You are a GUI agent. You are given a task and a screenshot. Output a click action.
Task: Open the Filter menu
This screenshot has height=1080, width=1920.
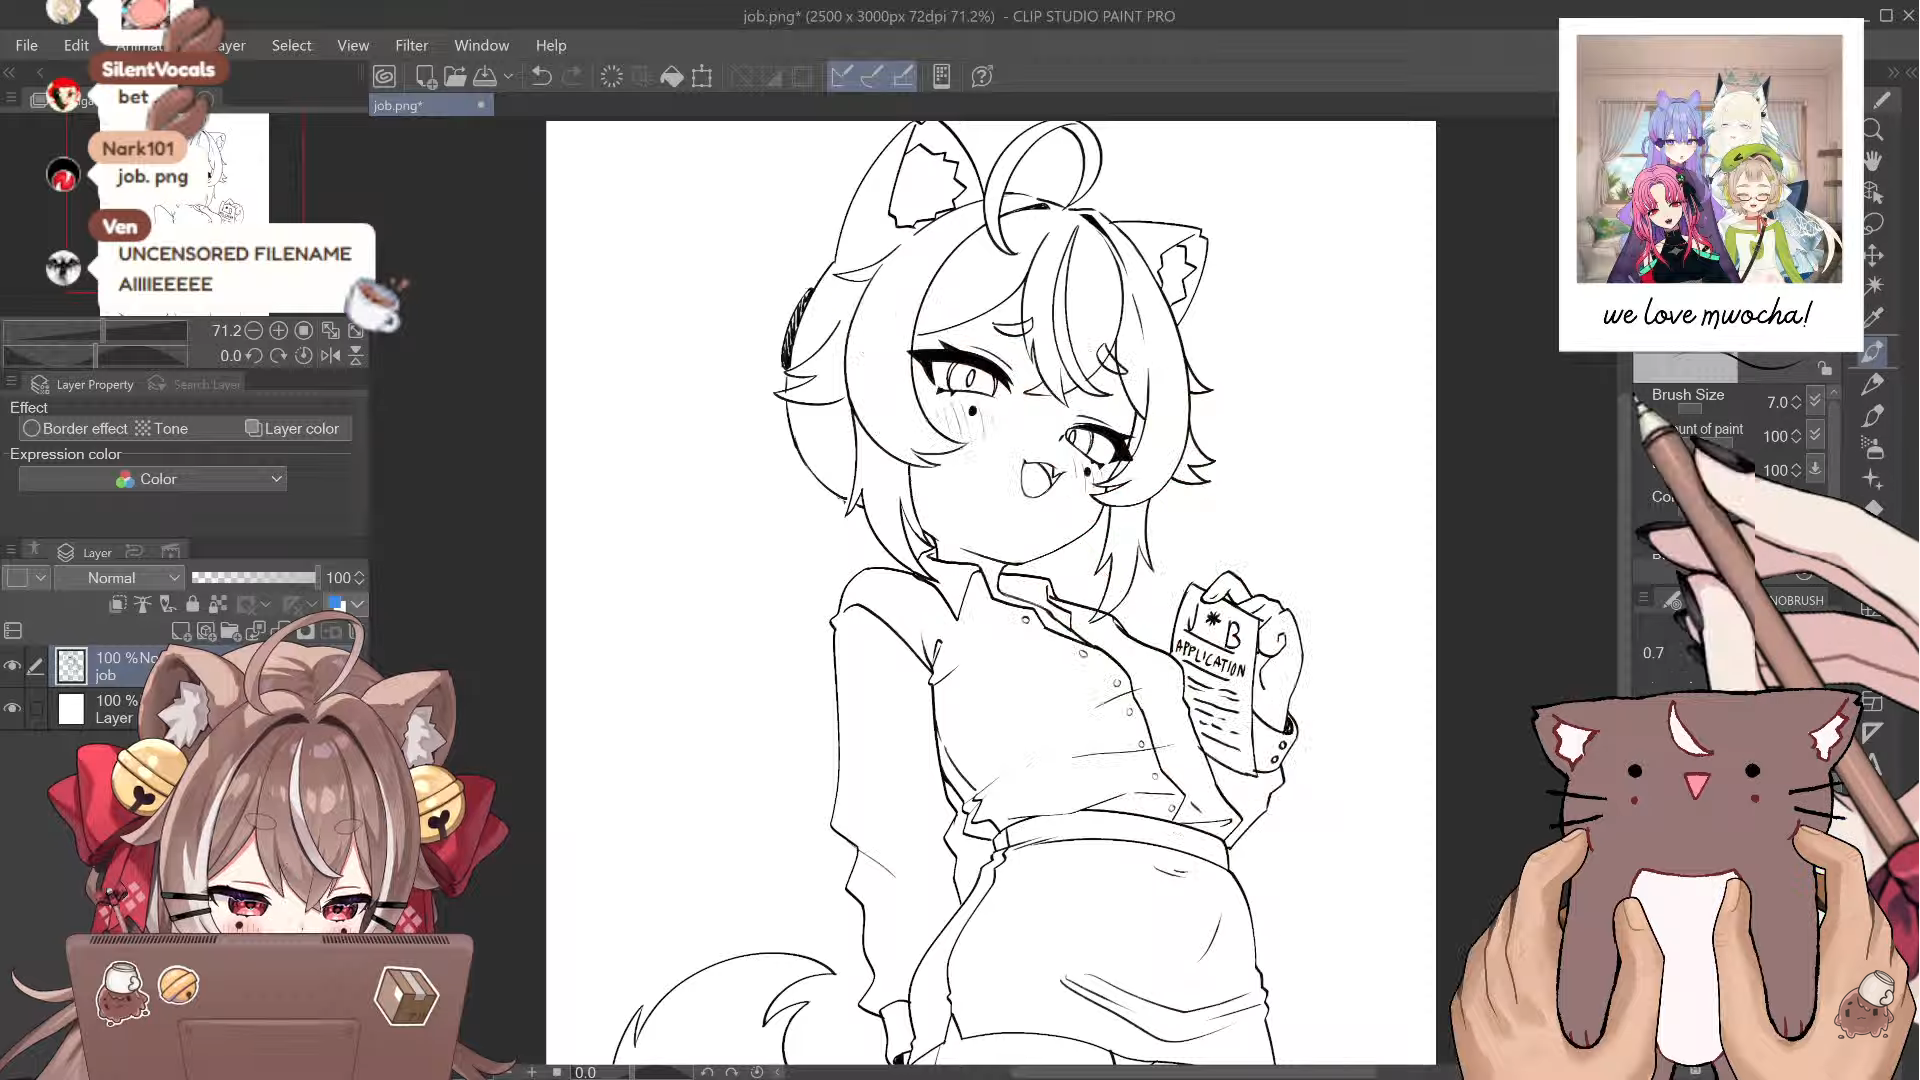pyautogui.click(x=411, y=46)
